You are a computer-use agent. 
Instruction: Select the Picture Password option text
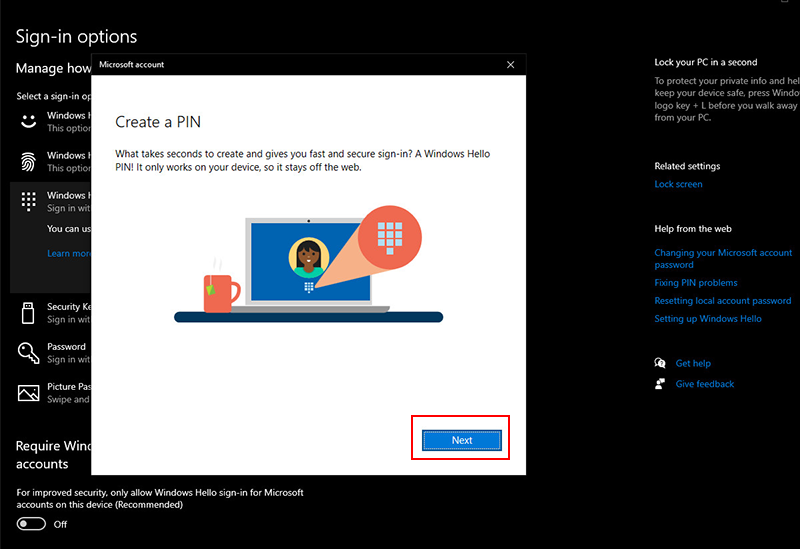(x=69, y=387)
